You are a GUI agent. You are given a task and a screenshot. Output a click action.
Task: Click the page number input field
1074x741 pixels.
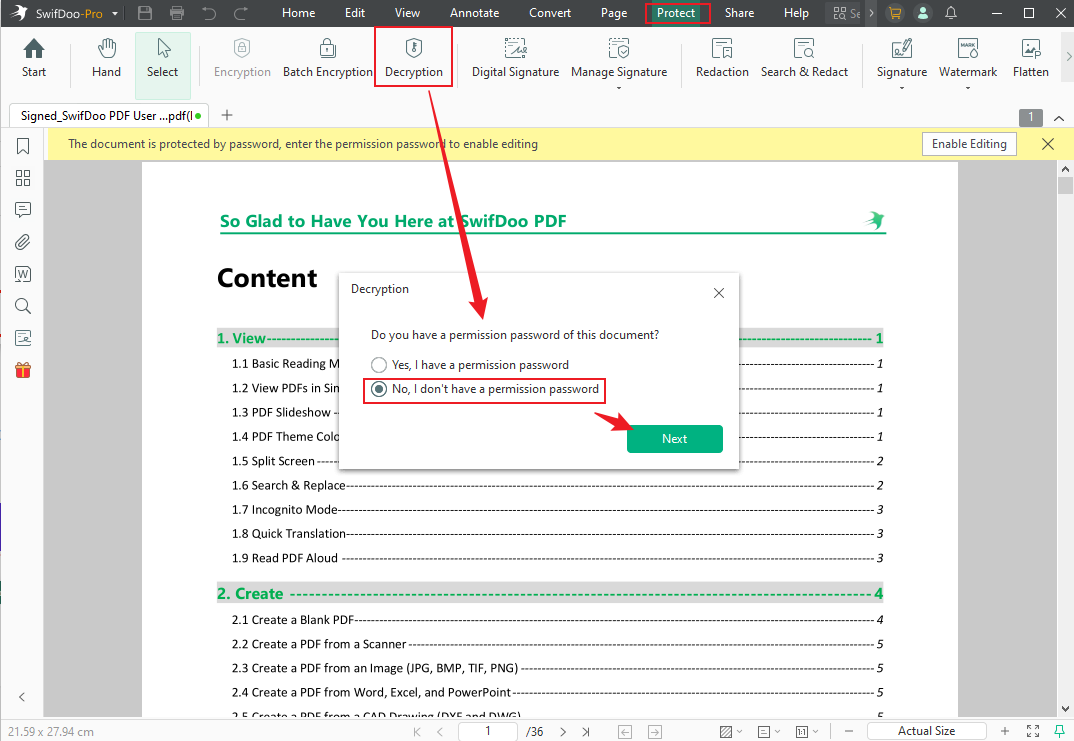coord(487,731)
